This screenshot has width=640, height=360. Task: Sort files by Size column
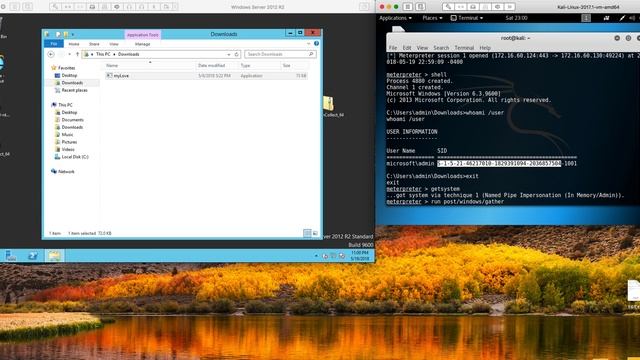click(287, 65)
